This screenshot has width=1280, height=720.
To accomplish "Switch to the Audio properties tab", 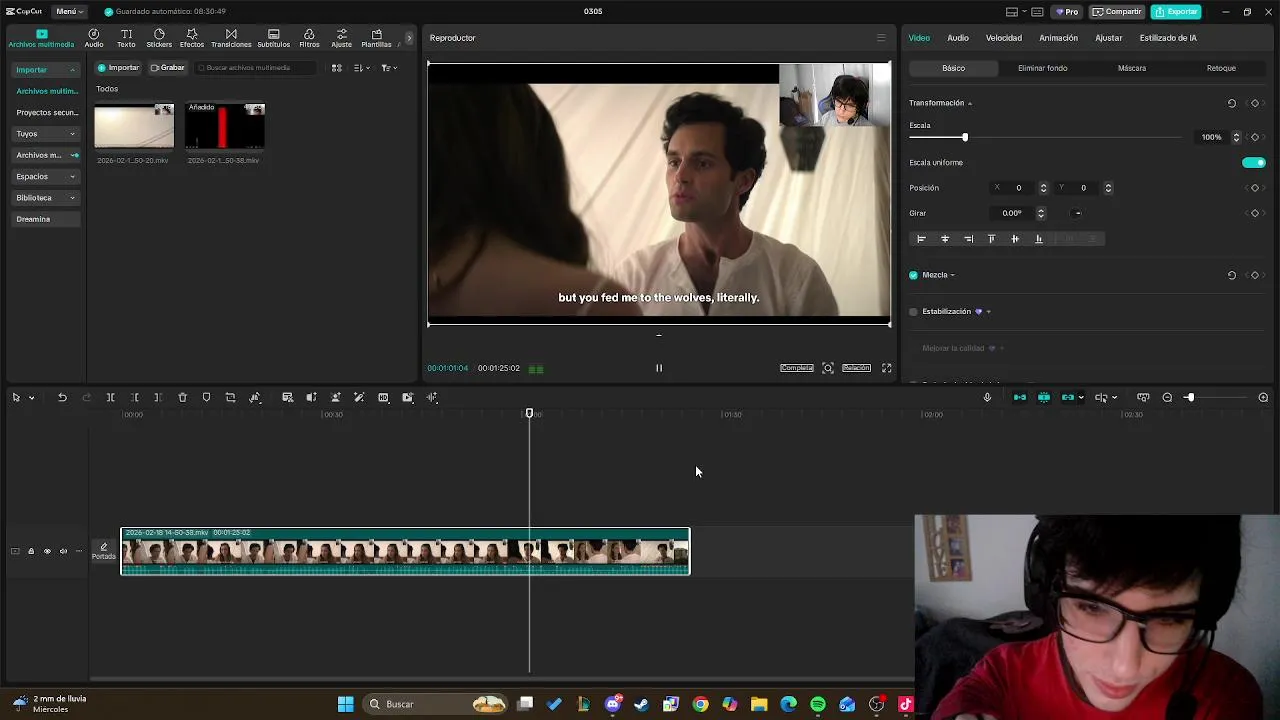I will click(x=958, y=38).
